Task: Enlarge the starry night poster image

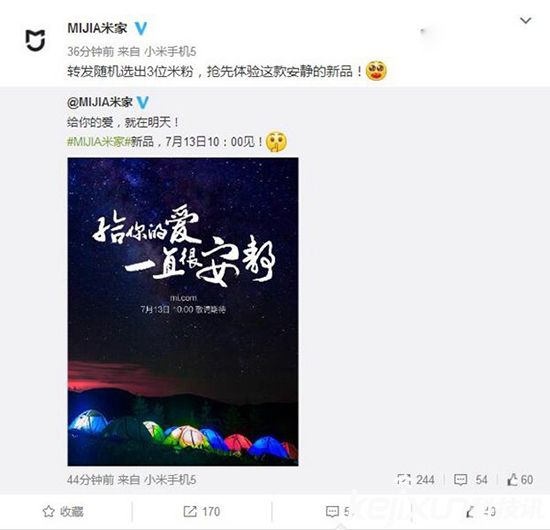Action: (x=183, y=311)
